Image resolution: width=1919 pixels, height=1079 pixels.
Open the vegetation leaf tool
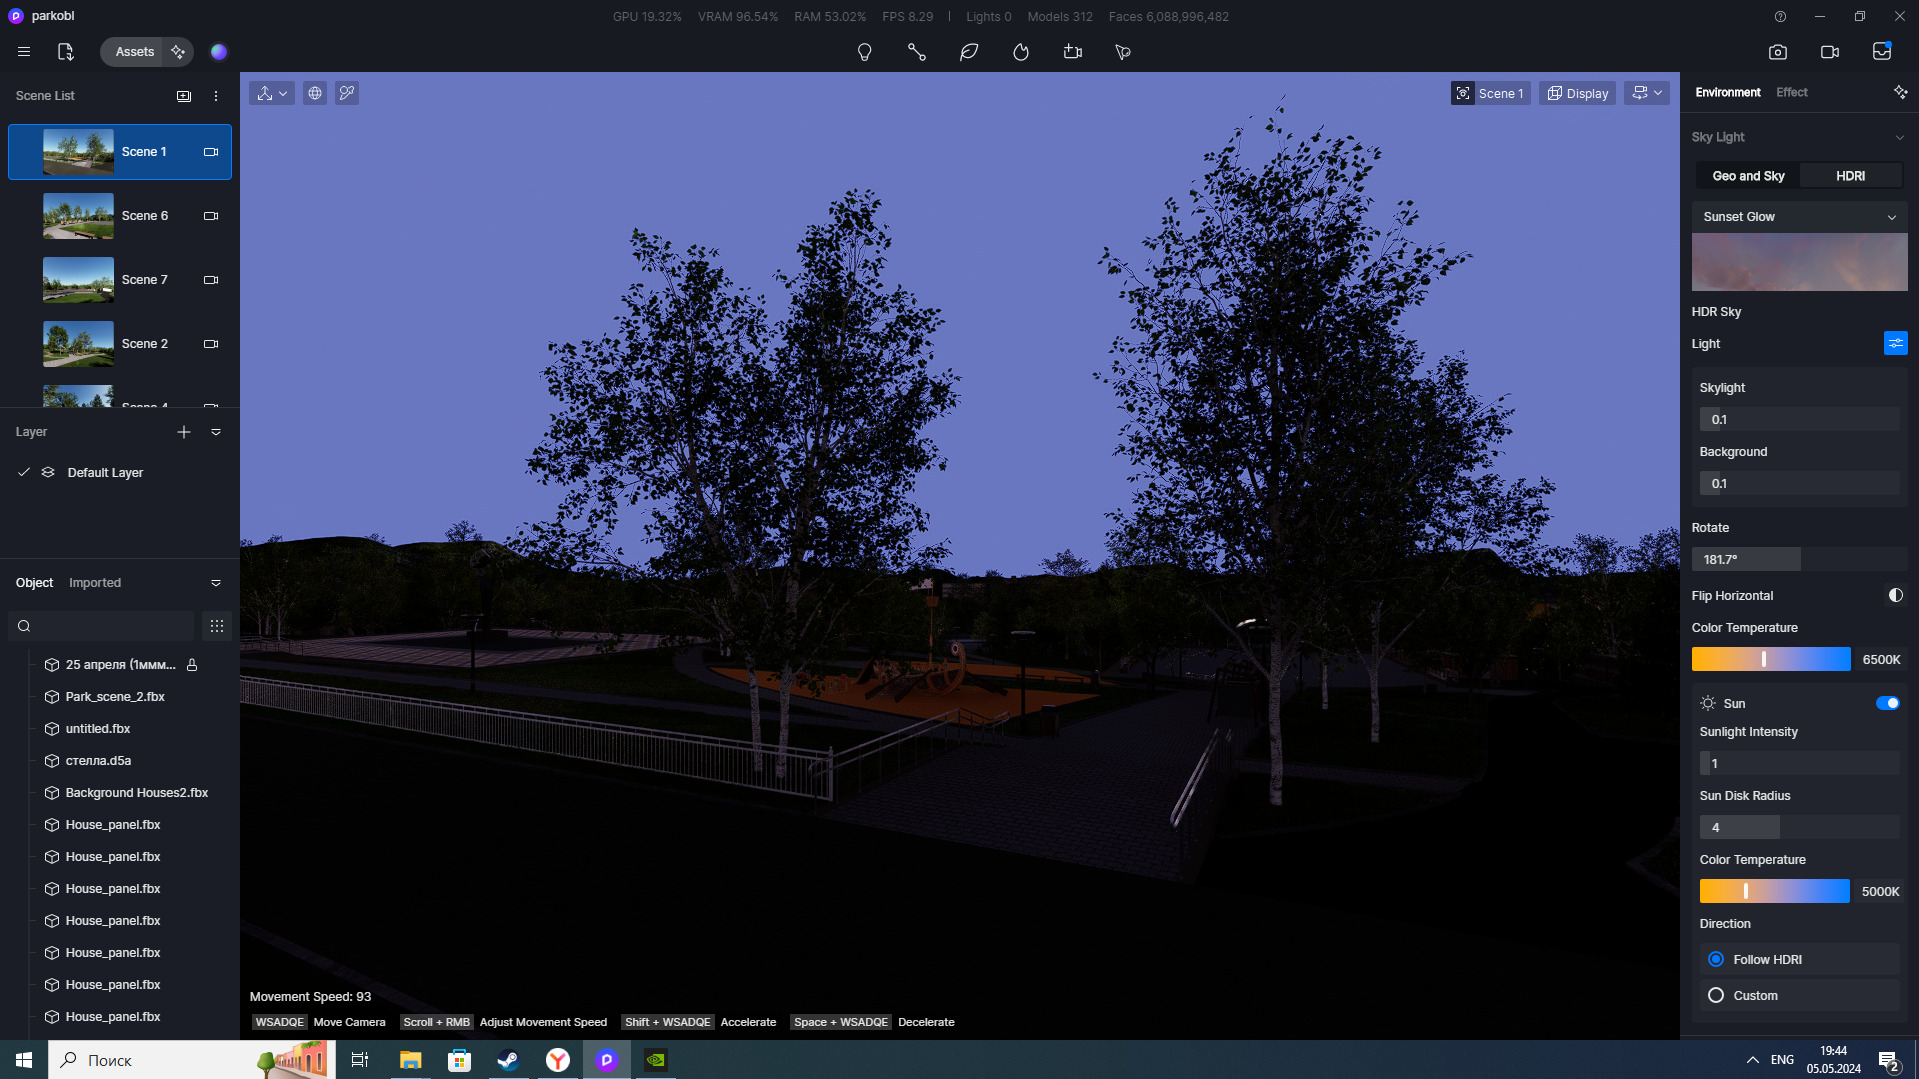coord(969,52)
